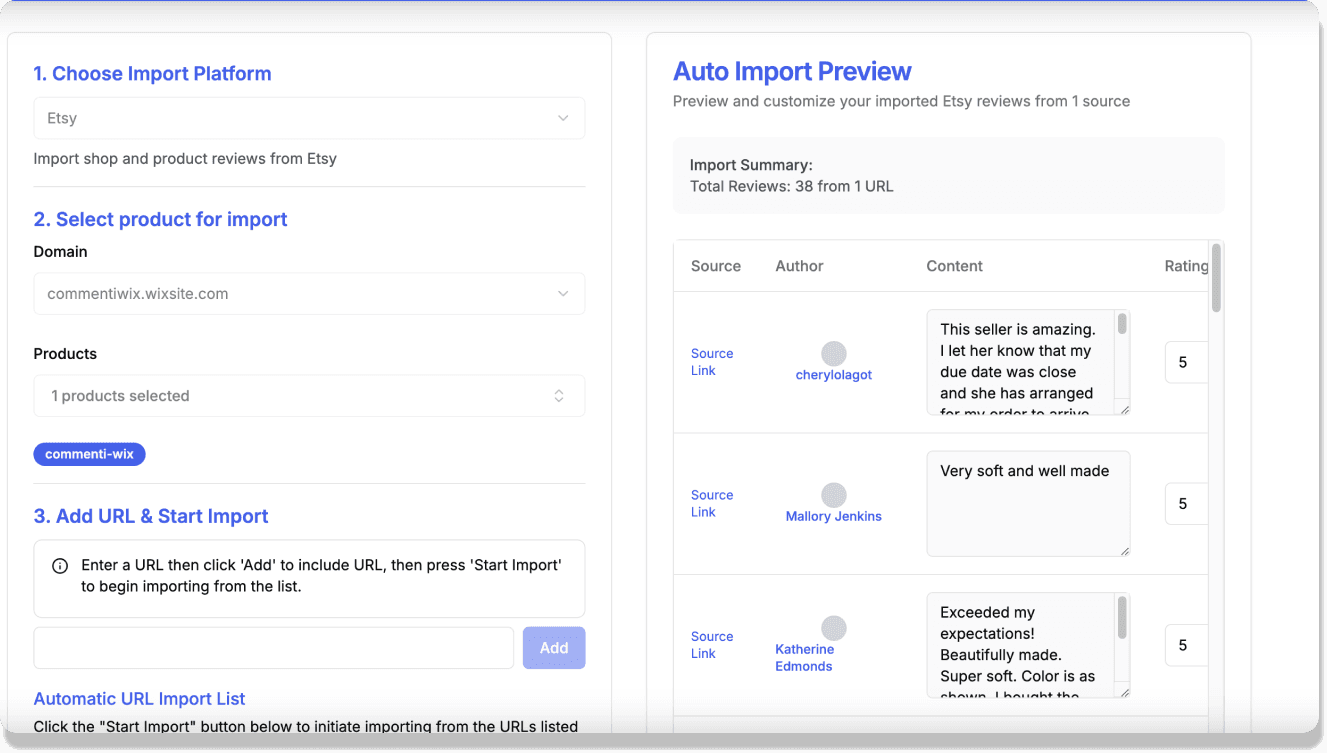The width and height of the screenshot is (1327, 753).
Task: Click Mallory Jenkins' avatar icon
Action: point(834,495)
